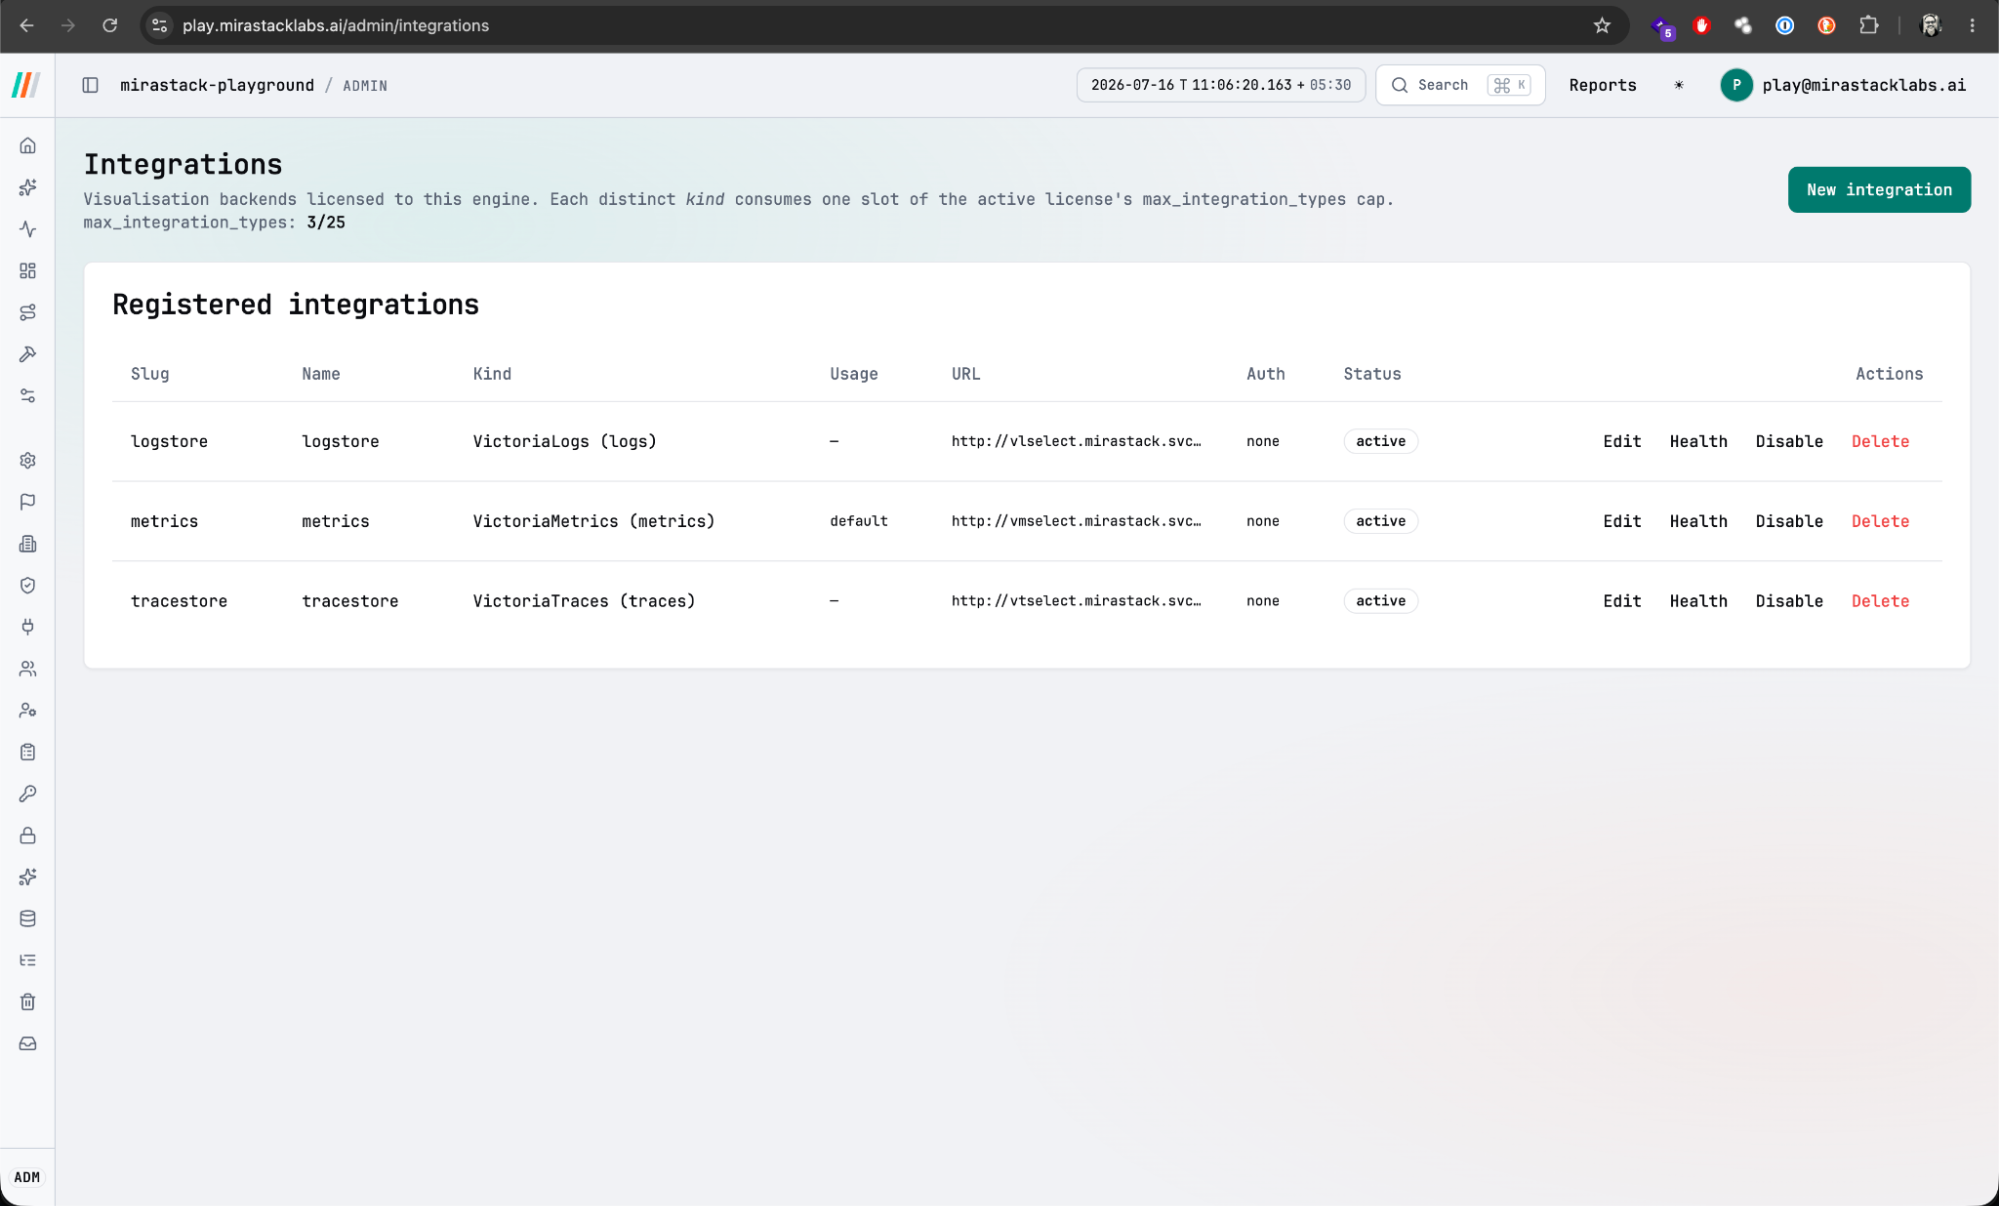The width and height of the screenshot is (1999, 1207).
Task: Open the hammer tools icon in sidebar
Action: pos(28,354)
